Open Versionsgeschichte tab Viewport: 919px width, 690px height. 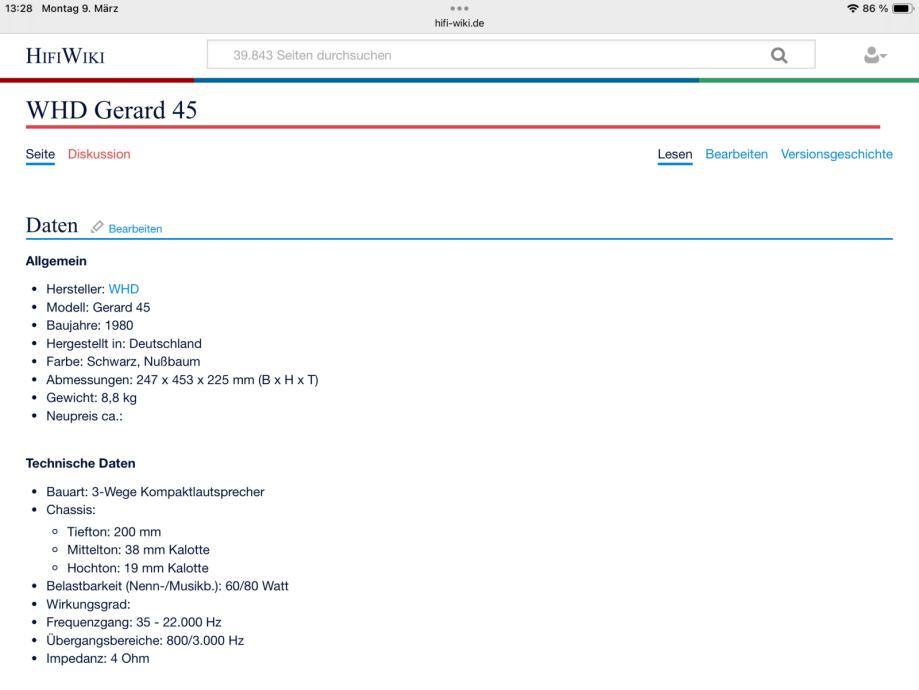pyautogui.click(x=836, y=154)
